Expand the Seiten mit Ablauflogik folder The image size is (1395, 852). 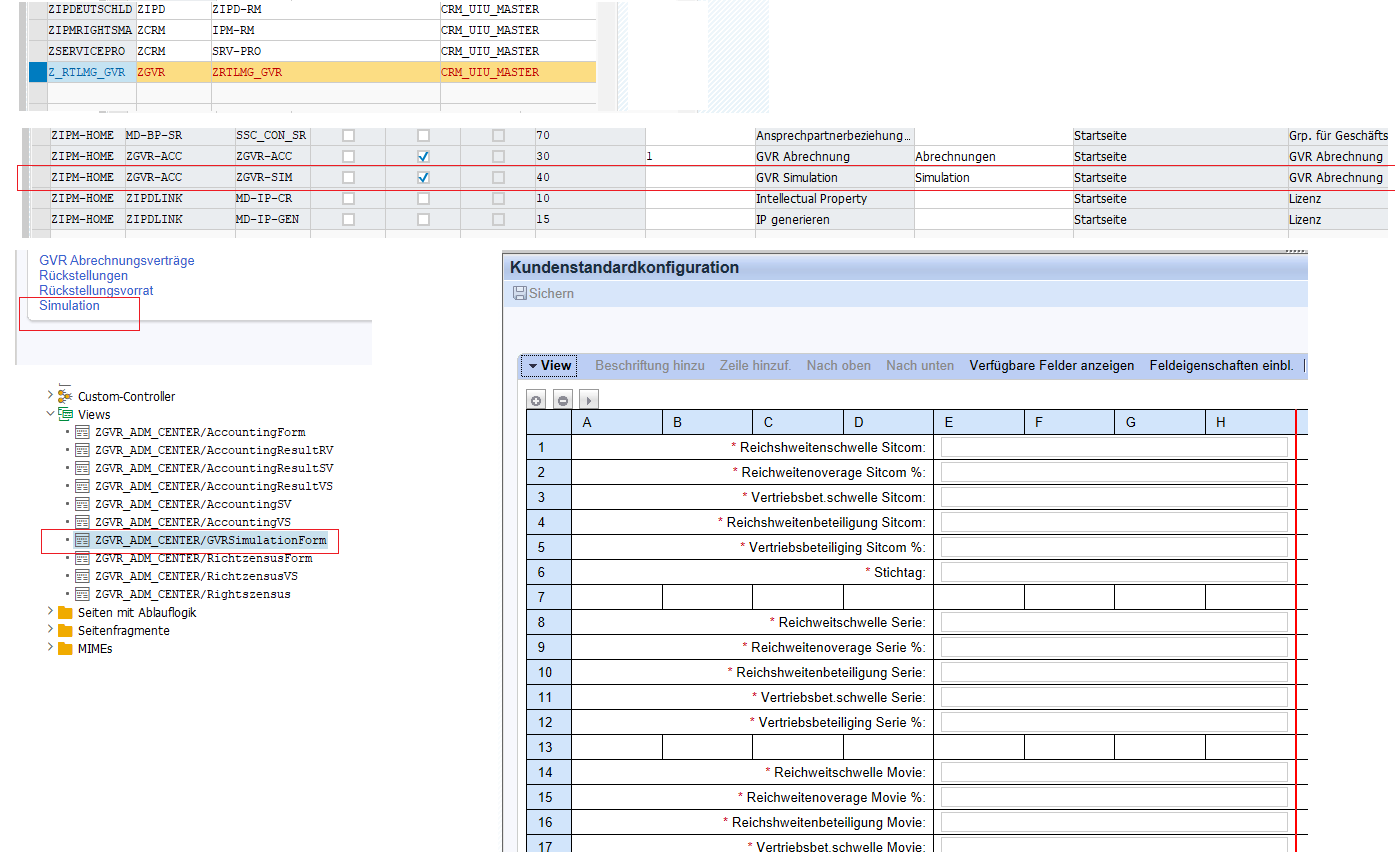pyautogui.click(x=51, y=612)
